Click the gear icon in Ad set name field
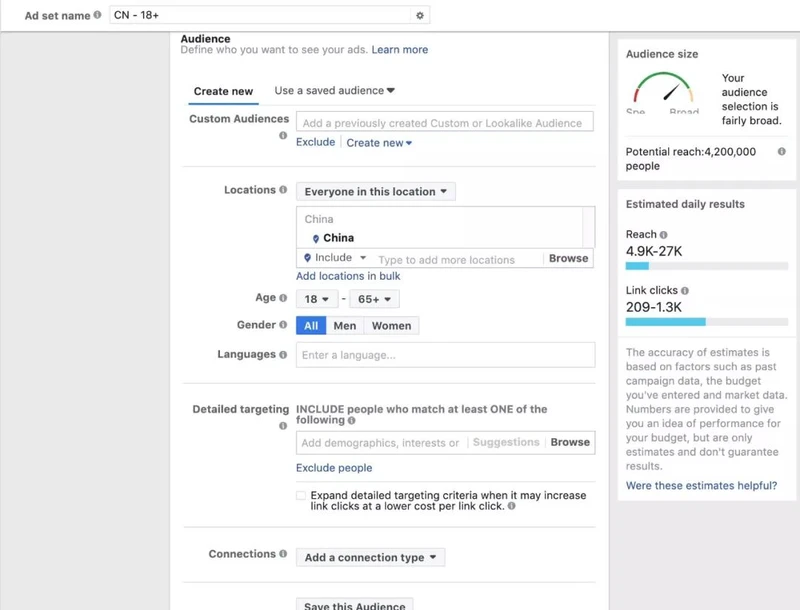Screen dimensions: 800x610 419,15
